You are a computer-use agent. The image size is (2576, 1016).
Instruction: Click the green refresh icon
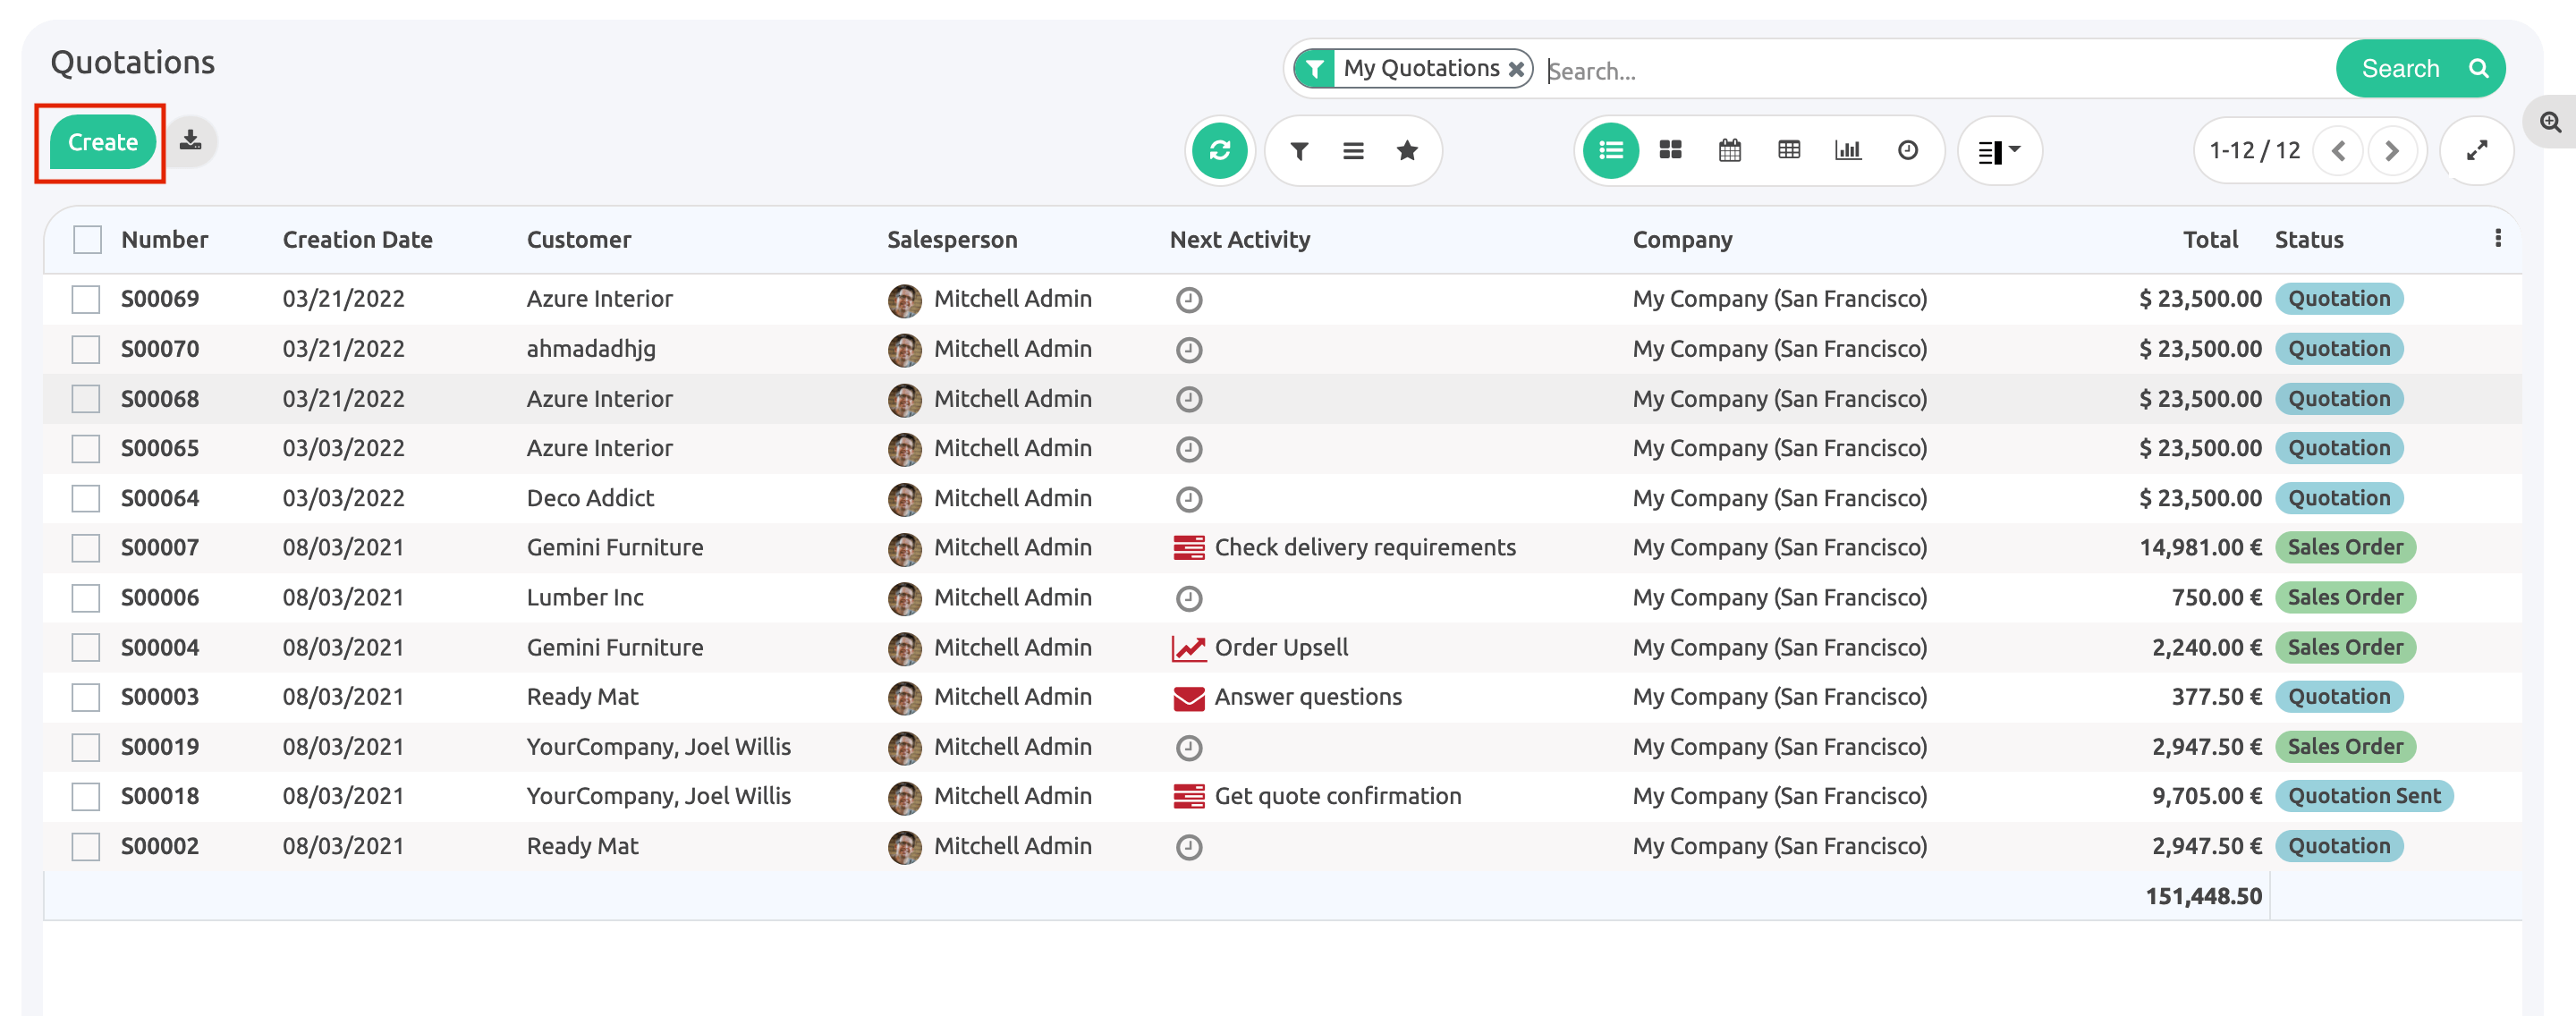1219,151
